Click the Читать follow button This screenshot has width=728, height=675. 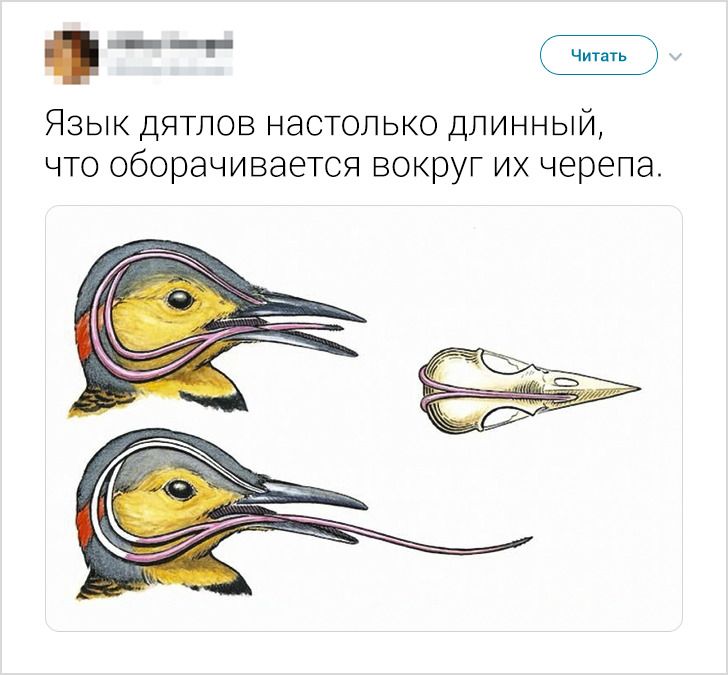[599, 55]
